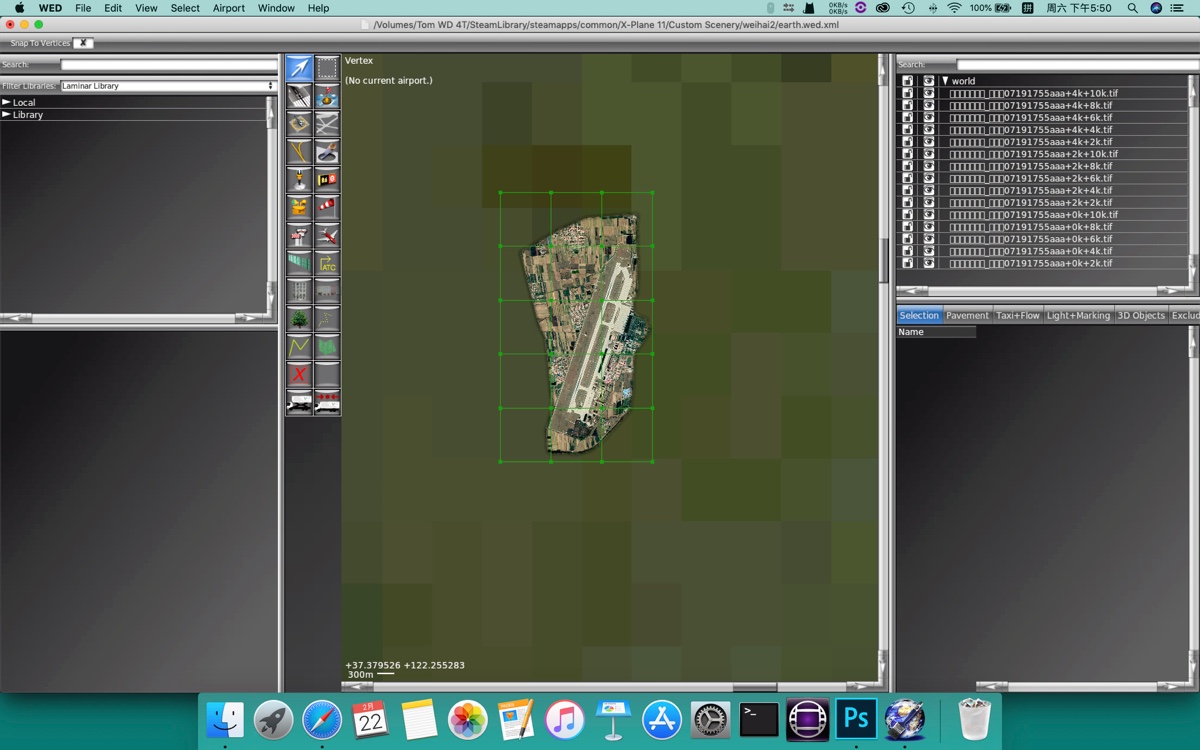Collapse the world hierarchy tree

[945, 81]
